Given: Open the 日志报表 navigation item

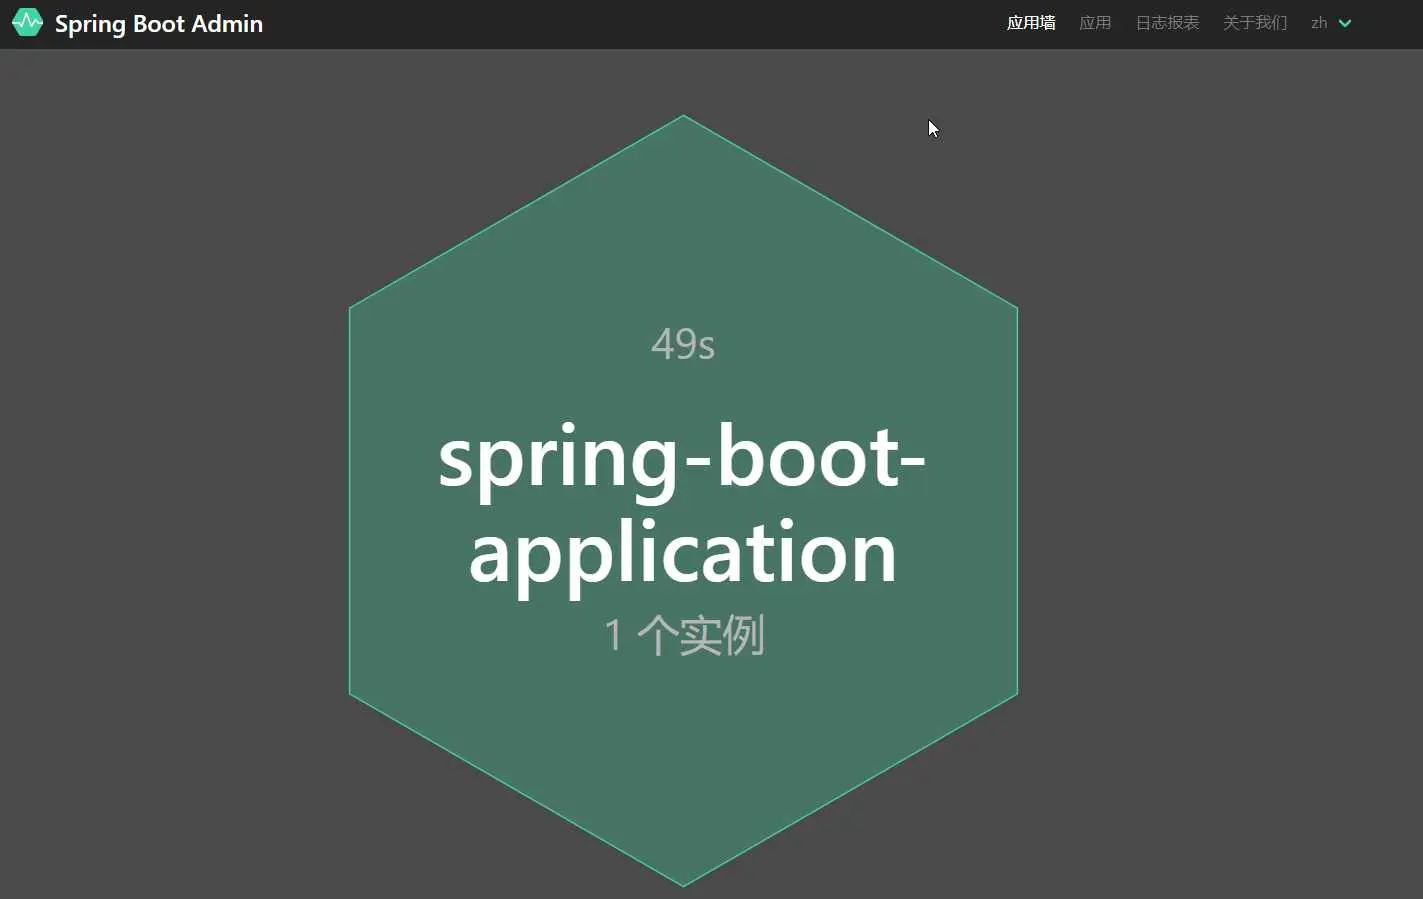Looking at the screenshot, I should [1167, 23].
